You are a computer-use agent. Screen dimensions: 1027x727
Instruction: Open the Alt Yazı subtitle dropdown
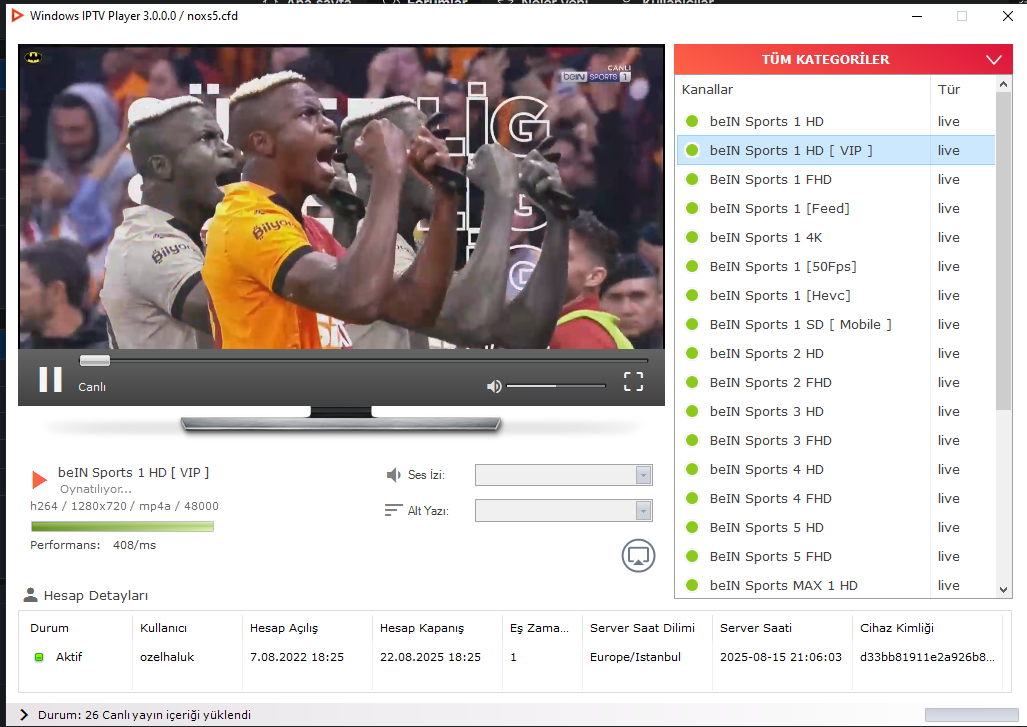click(x=564, y=510)
